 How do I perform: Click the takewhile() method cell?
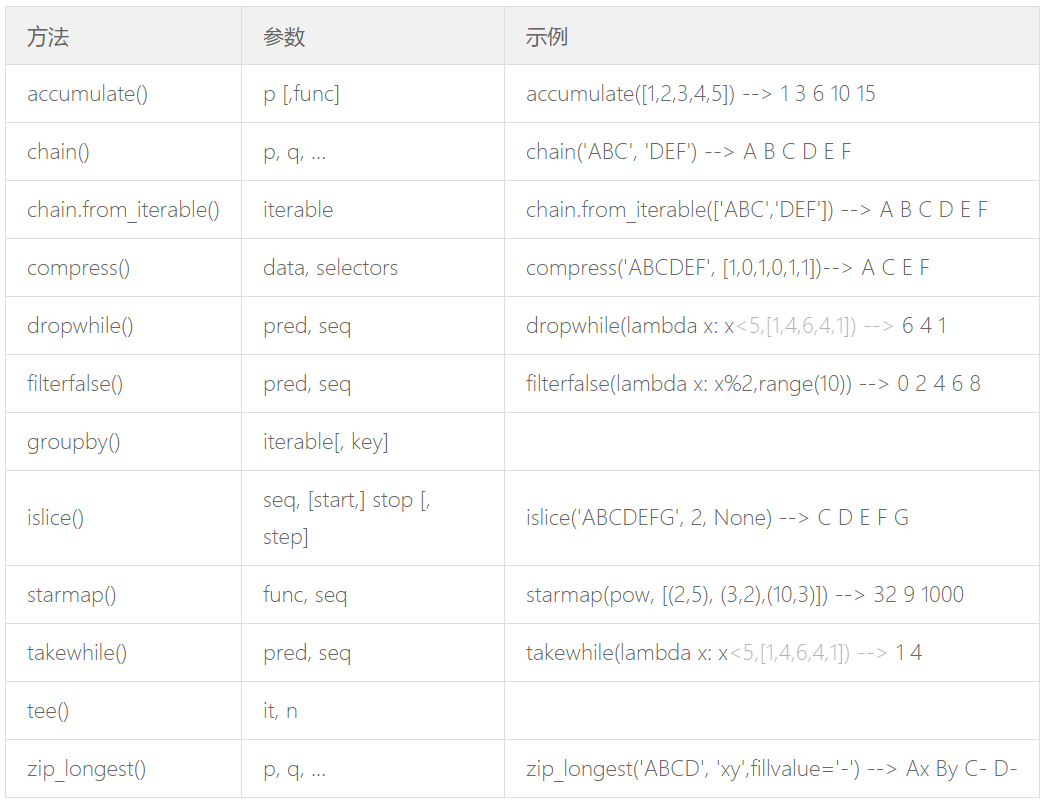[x=77, y=653]
